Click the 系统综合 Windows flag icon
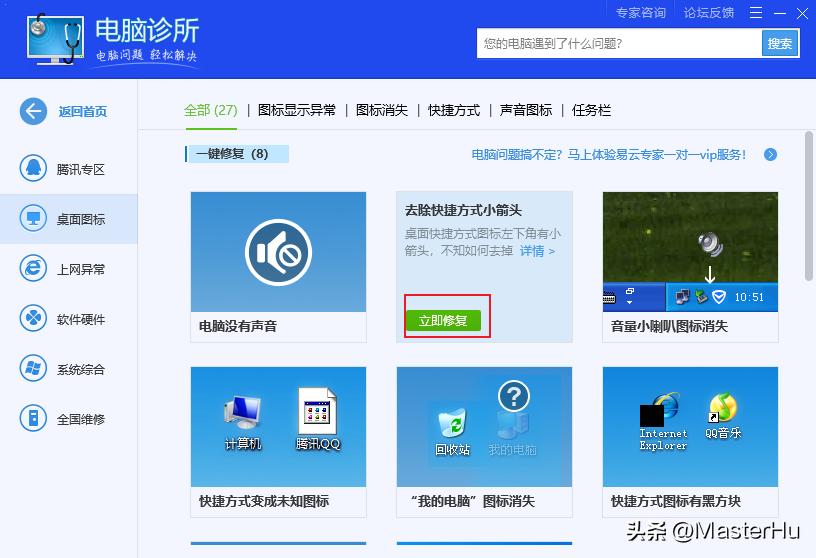 coord(33,369)
